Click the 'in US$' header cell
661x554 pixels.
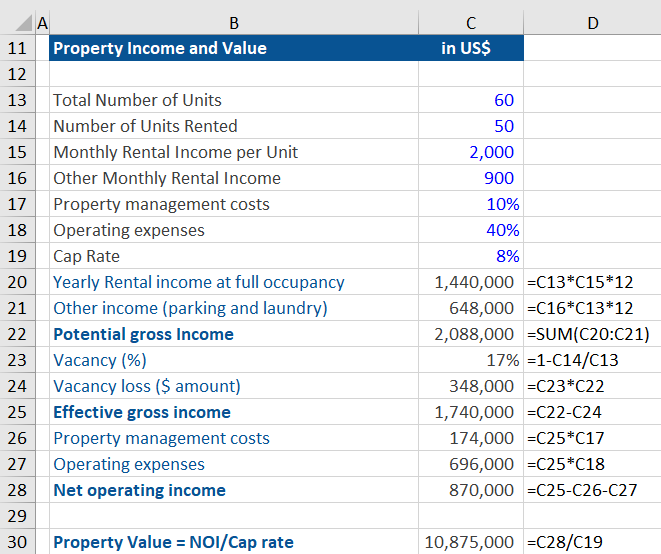coord(470,48)
